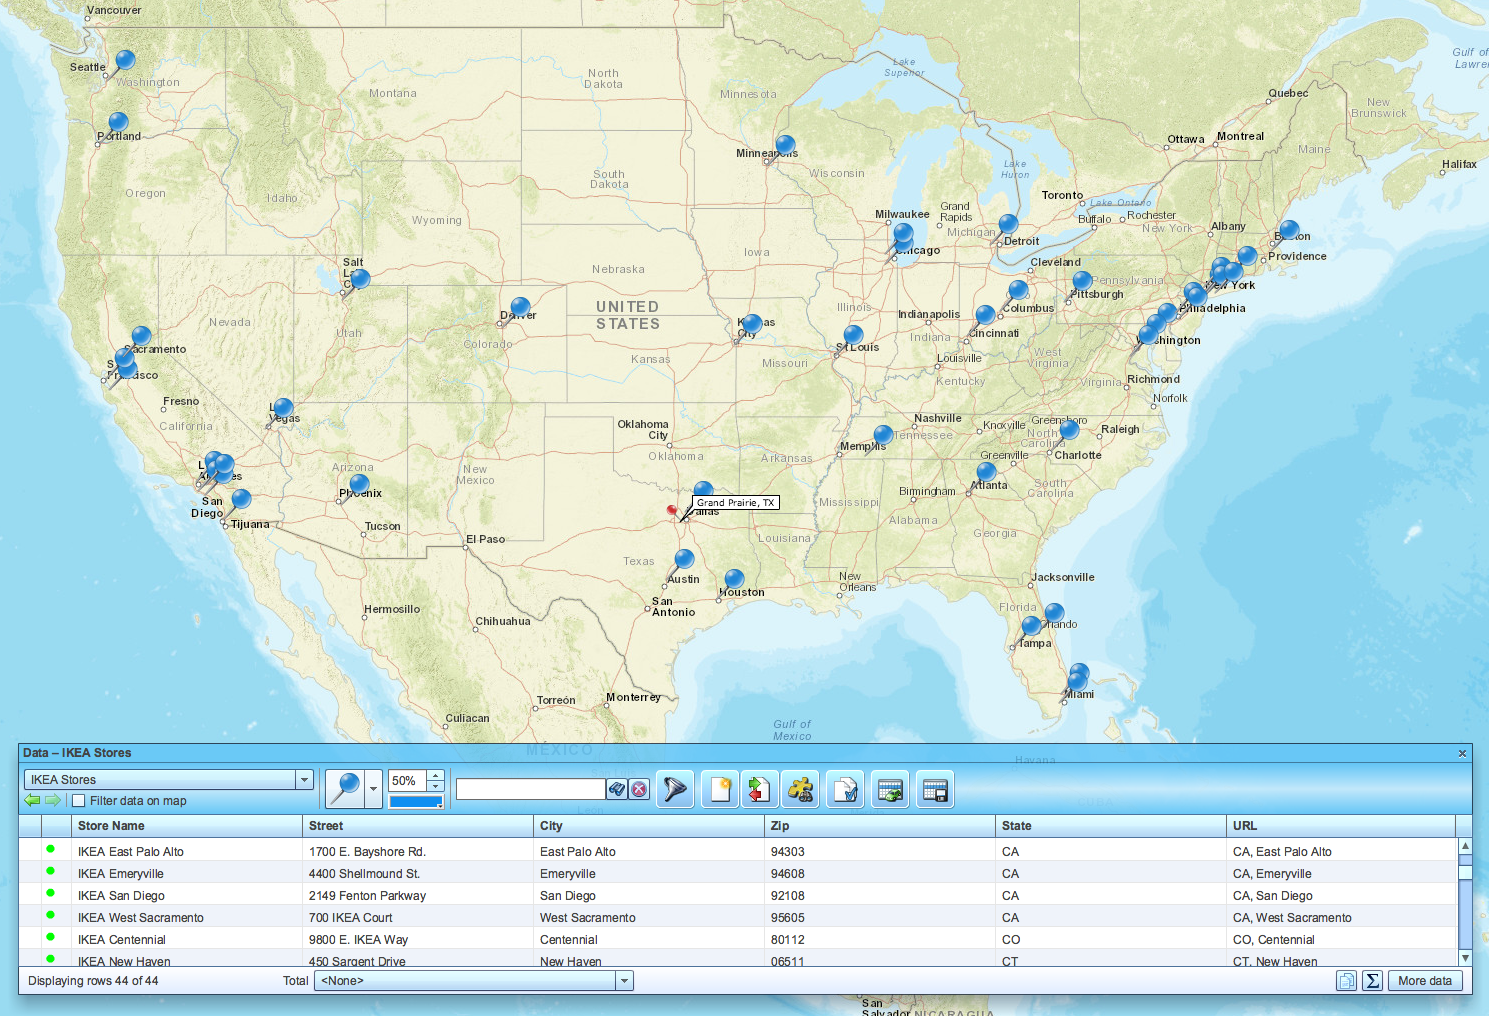1489x1016 pixels.
Task: Clear the search with red X icon
Action: pyautogui.click(x=640, y=790)
